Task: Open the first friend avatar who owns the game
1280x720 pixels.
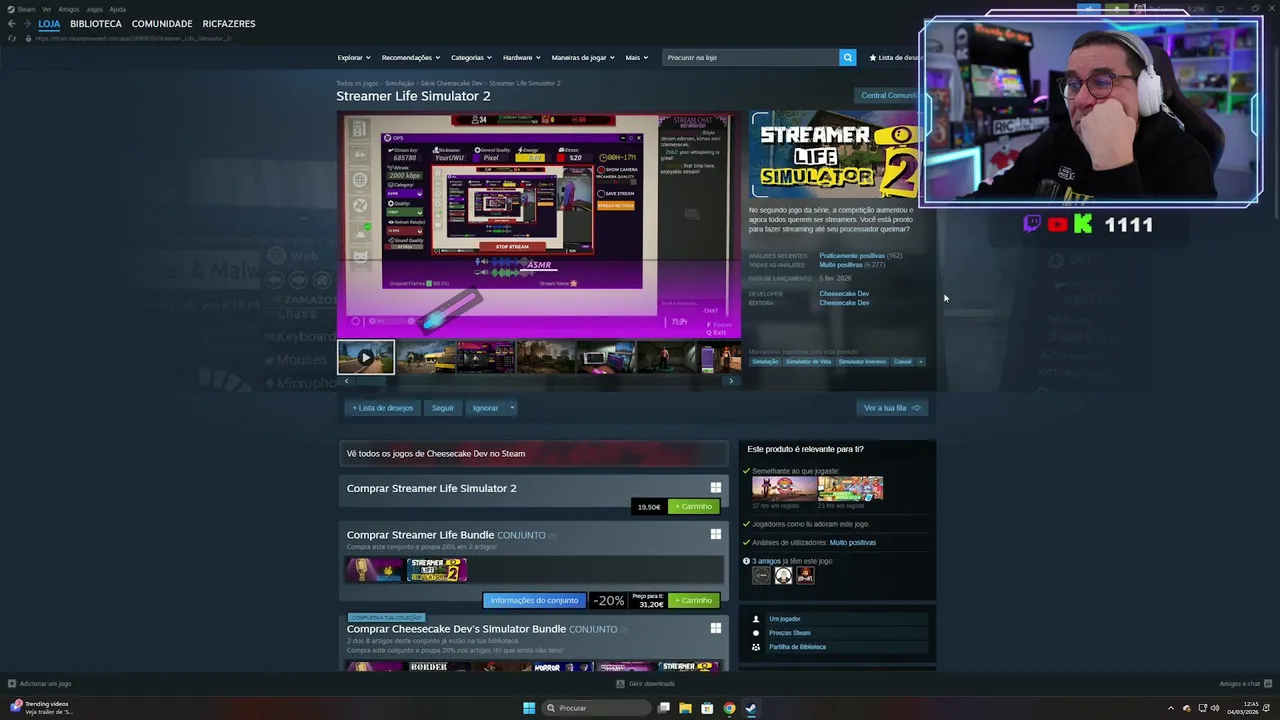Action: (x=761, y=575)
